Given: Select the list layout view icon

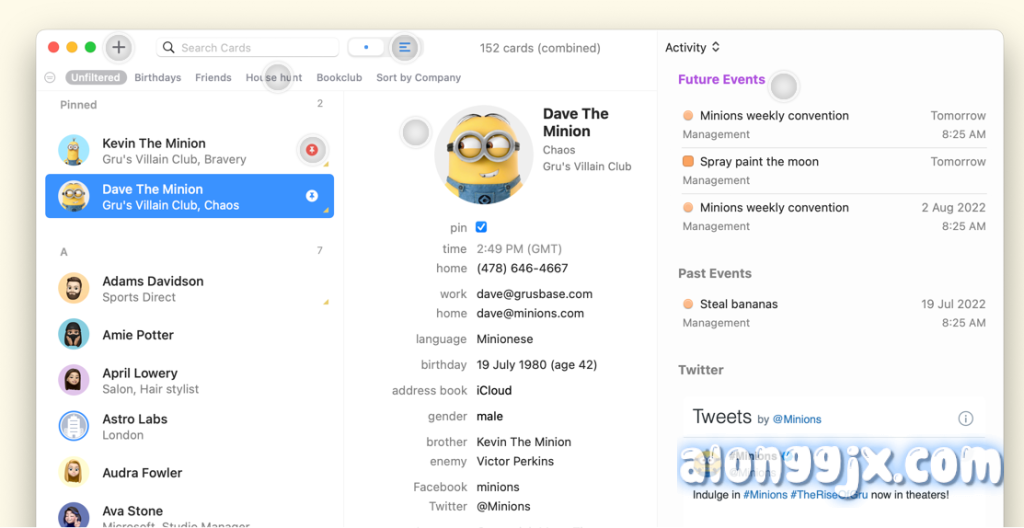Looking at the screenshot, I should tap(404, 47).
